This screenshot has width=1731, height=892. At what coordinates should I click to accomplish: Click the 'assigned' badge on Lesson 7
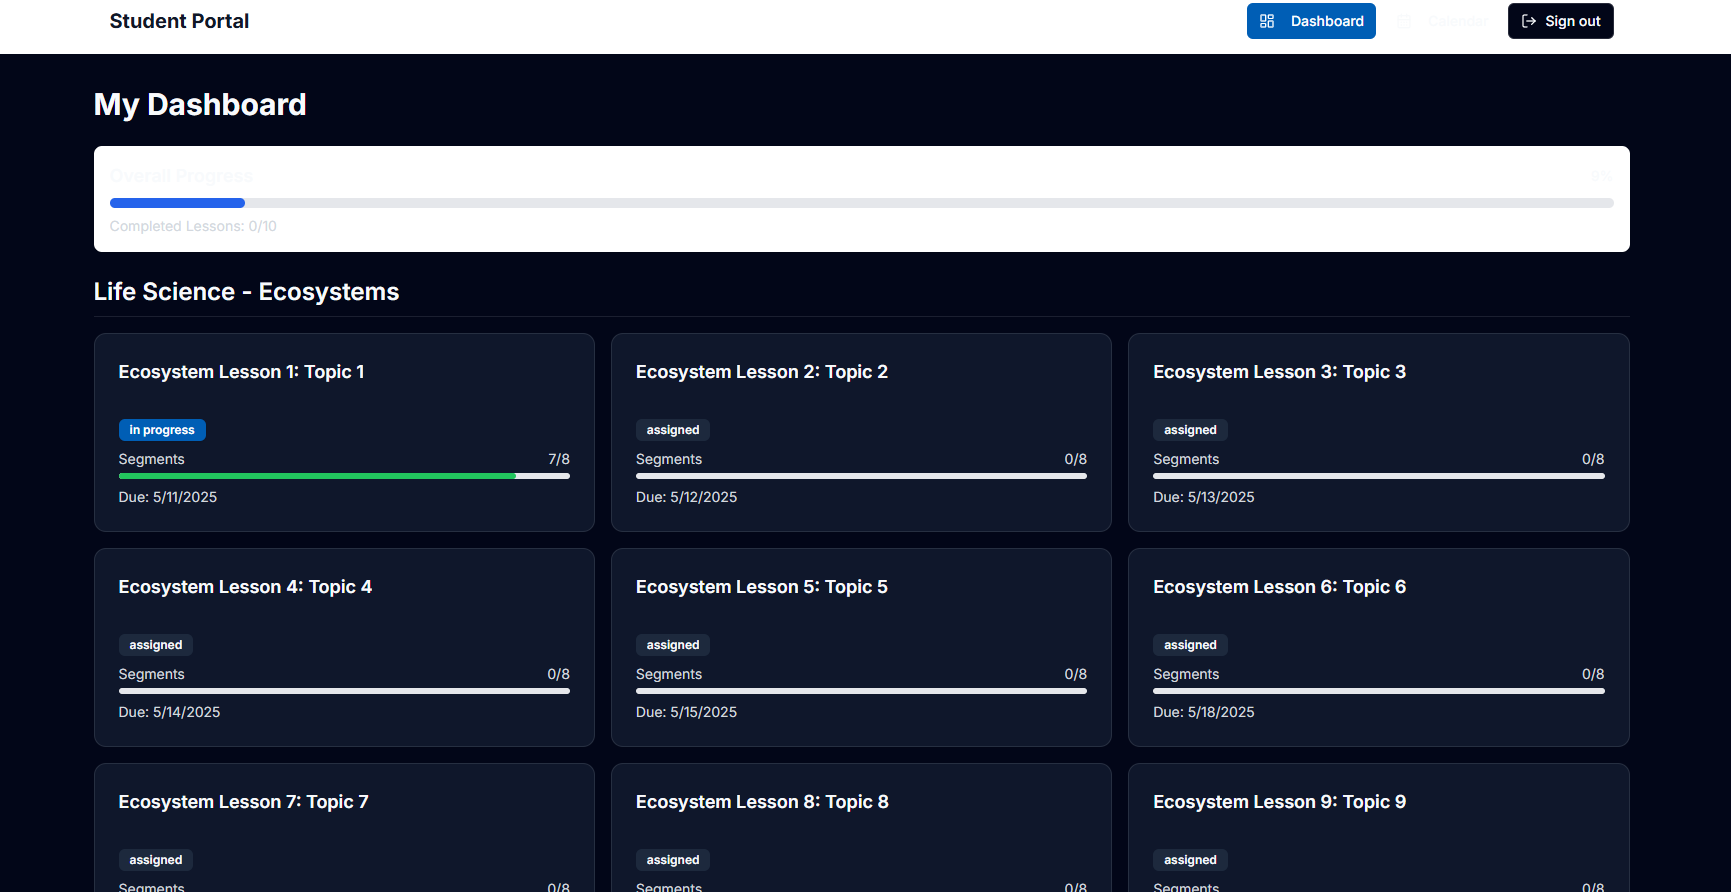(x=156, y=860)
